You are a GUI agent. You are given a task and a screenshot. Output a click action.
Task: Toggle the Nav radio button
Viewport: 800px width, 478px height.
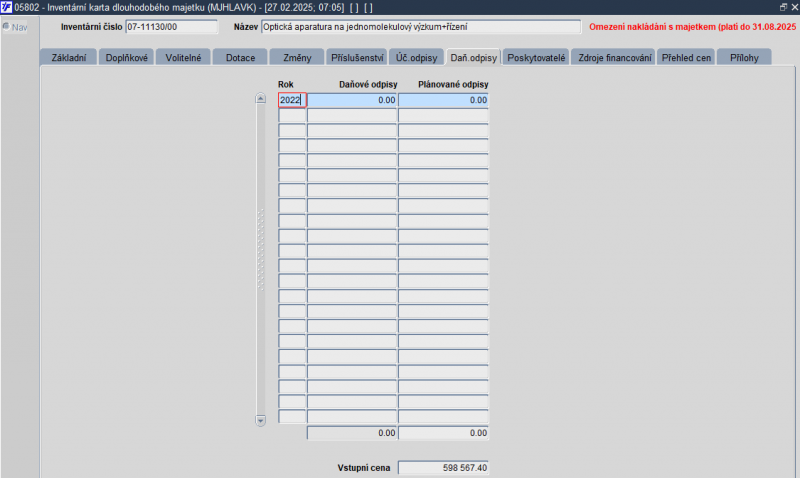(6, 27)
